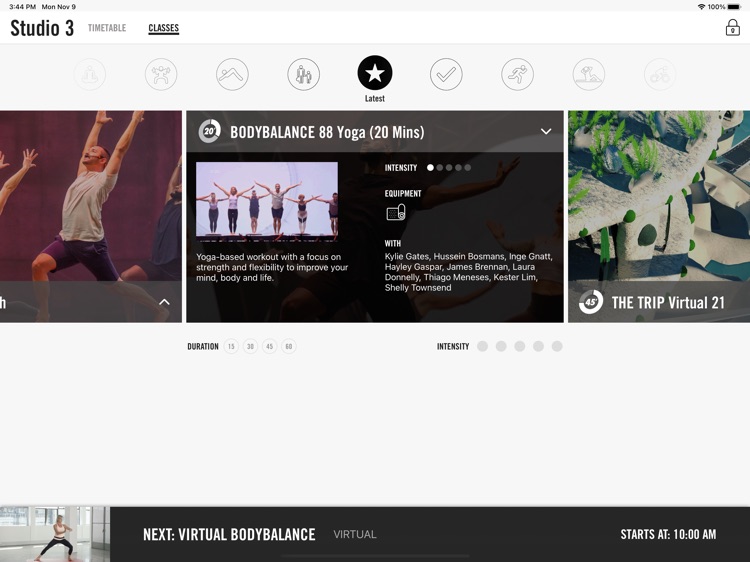The width and height of the screenshot is (750, 562).
Task: Select the weightlifting strength category icon
Action: click(161, 75)
